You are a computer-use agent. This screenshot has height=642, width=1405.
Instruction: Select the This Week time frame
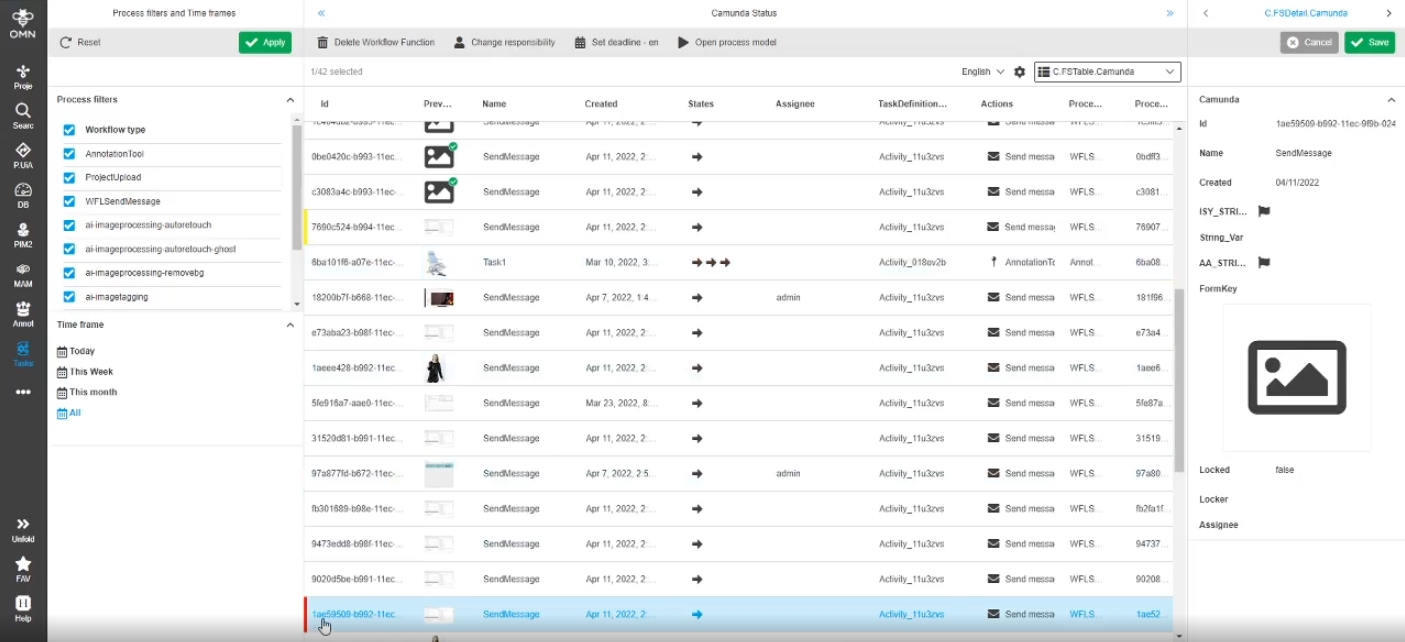pyautogui.click(x=90, y=372)
